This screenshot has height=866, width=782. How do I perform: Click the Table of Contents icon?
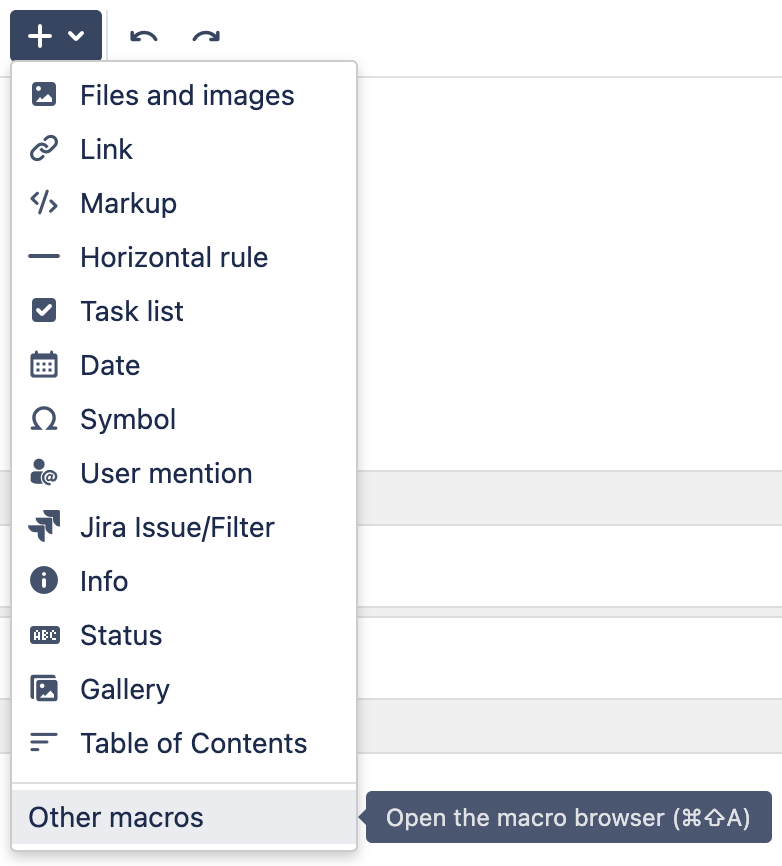[44, 742]
